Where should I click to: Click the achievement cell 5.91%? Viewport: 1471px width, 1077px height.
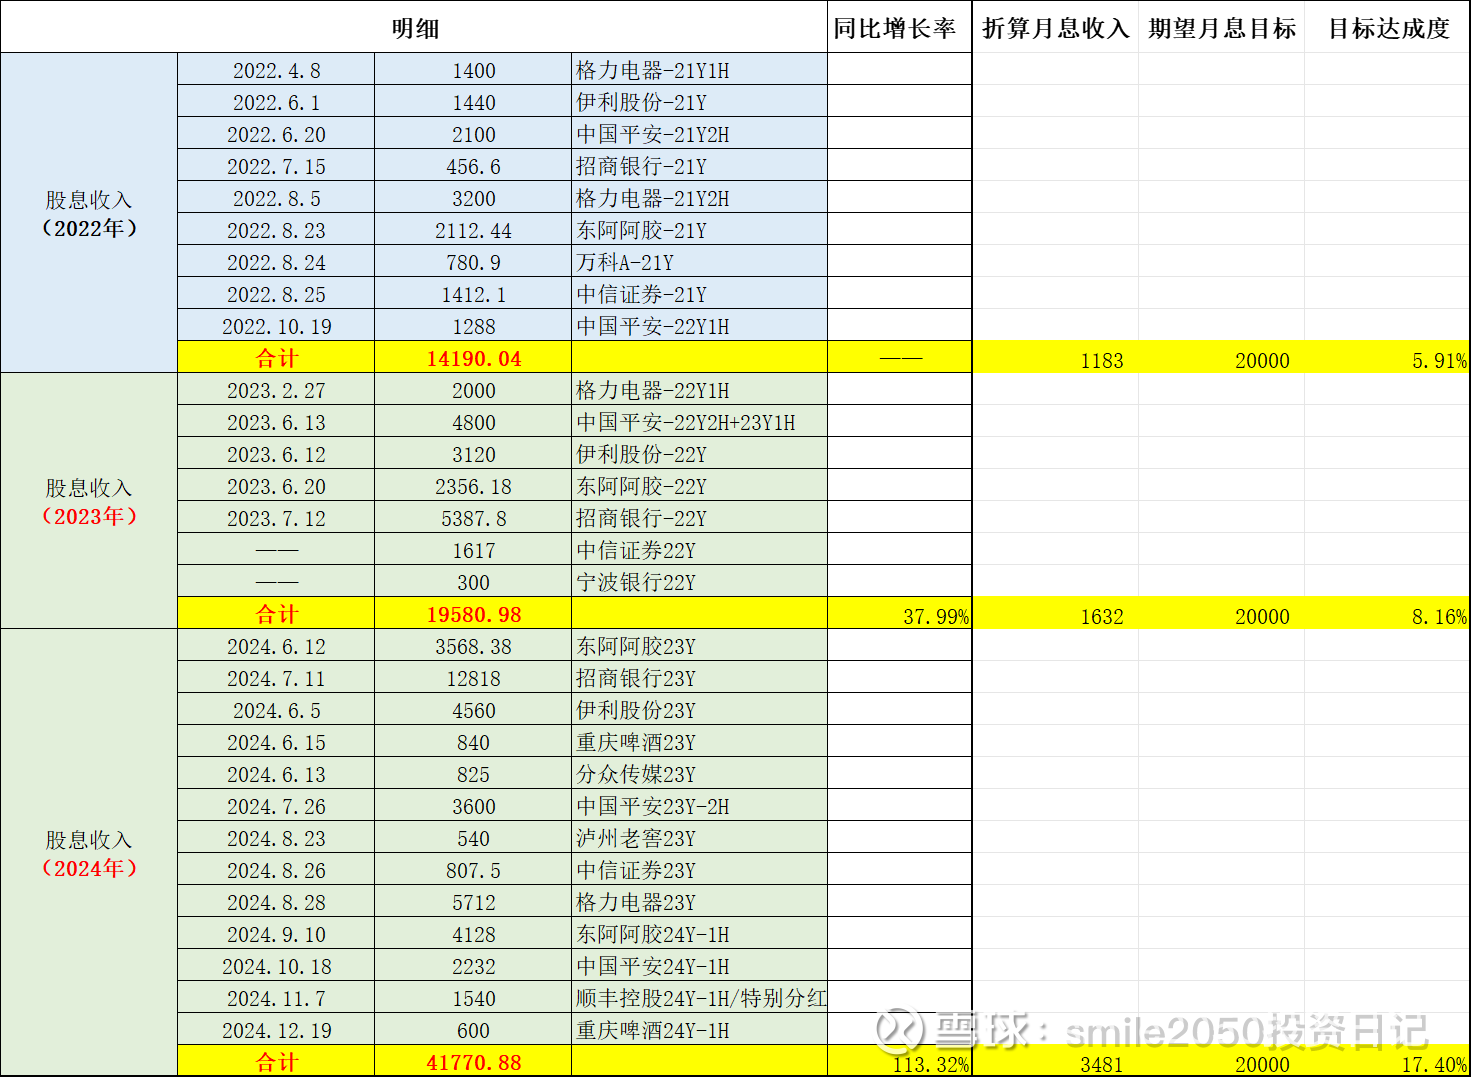(1387, 358)
